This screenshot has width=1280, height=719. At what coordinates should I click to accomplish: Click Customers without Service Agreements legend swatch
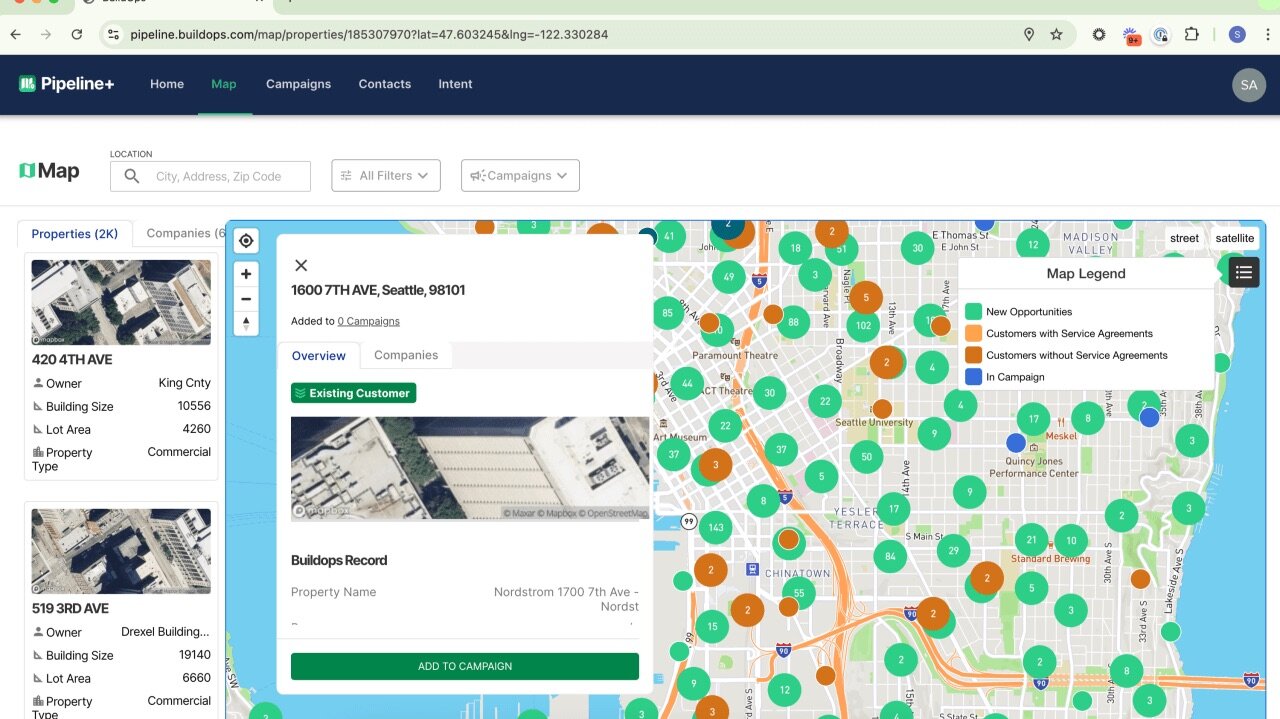pyautogui.click(x=973, y=355)
